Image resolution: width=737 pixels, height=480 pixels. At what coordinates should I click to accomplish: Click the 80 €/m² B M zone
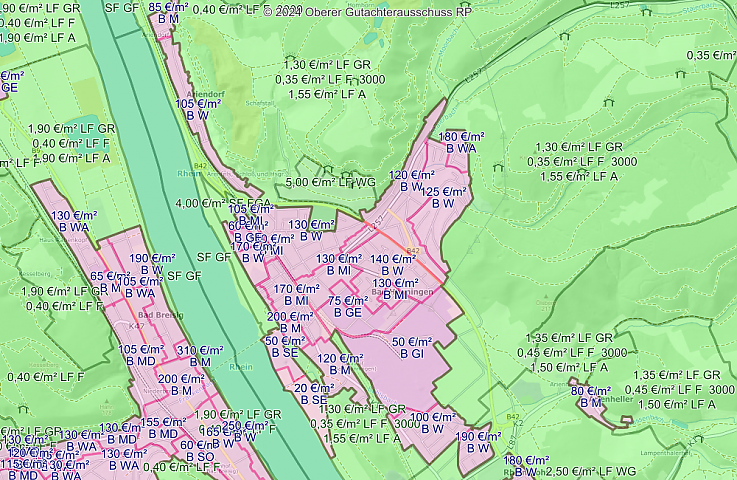tap(590, 397)
